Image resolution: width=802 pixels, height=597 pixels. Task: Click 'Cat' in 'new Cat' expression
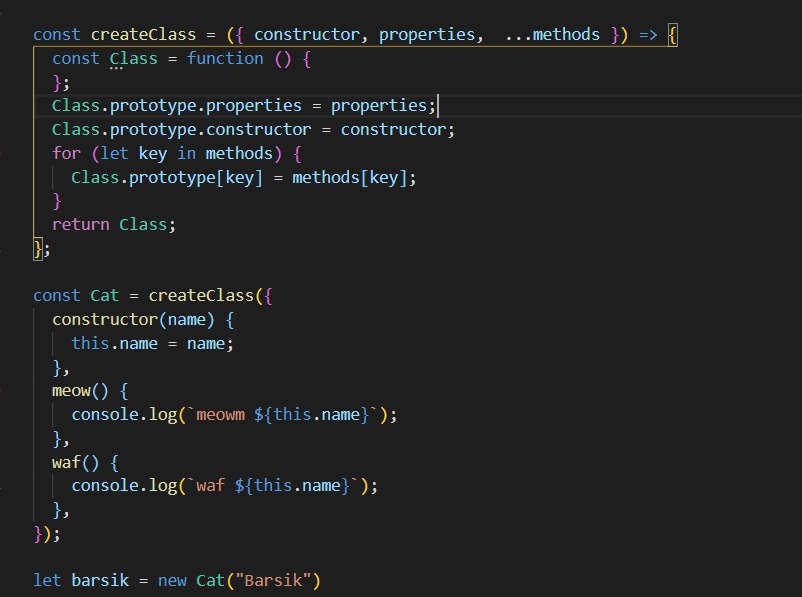pyautogui.click(x=211, y=580)
